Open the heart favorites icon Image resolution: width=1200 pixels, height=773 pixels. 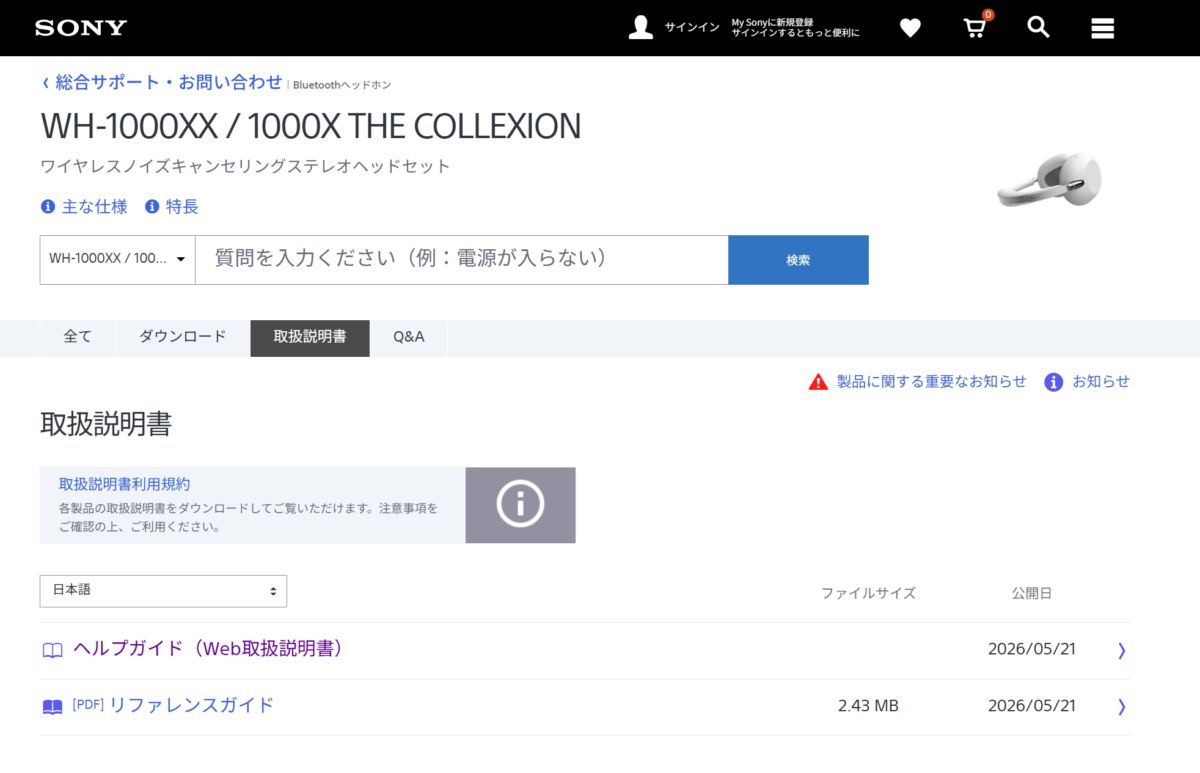tap(910, 28)
